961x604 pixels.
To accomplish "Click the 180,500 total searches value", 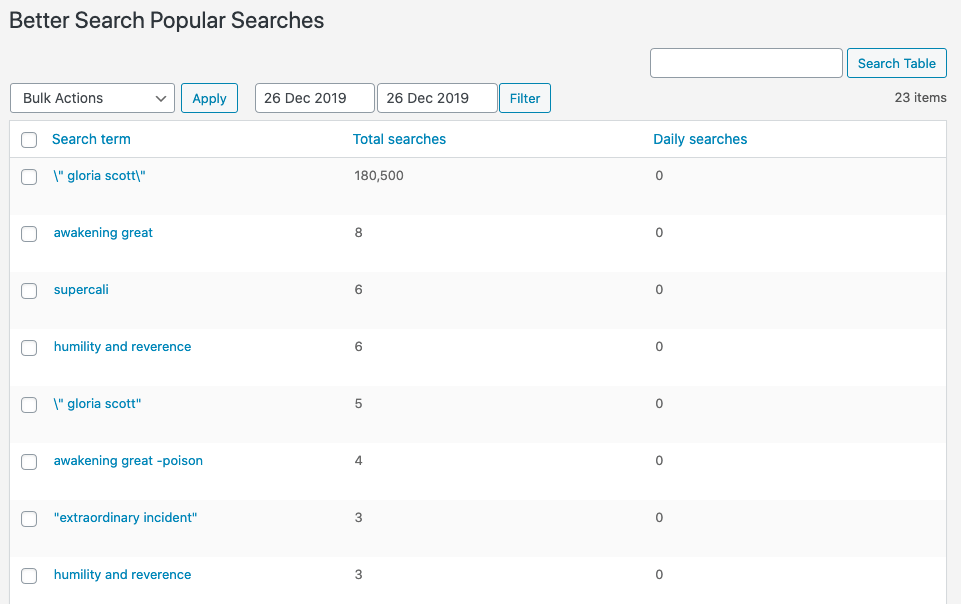I will (x=379, y=176).
